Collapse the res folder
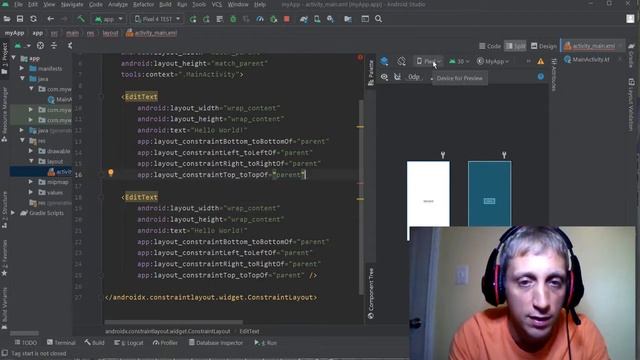This screenshot has height=360, width=640. tap(22, 140)
